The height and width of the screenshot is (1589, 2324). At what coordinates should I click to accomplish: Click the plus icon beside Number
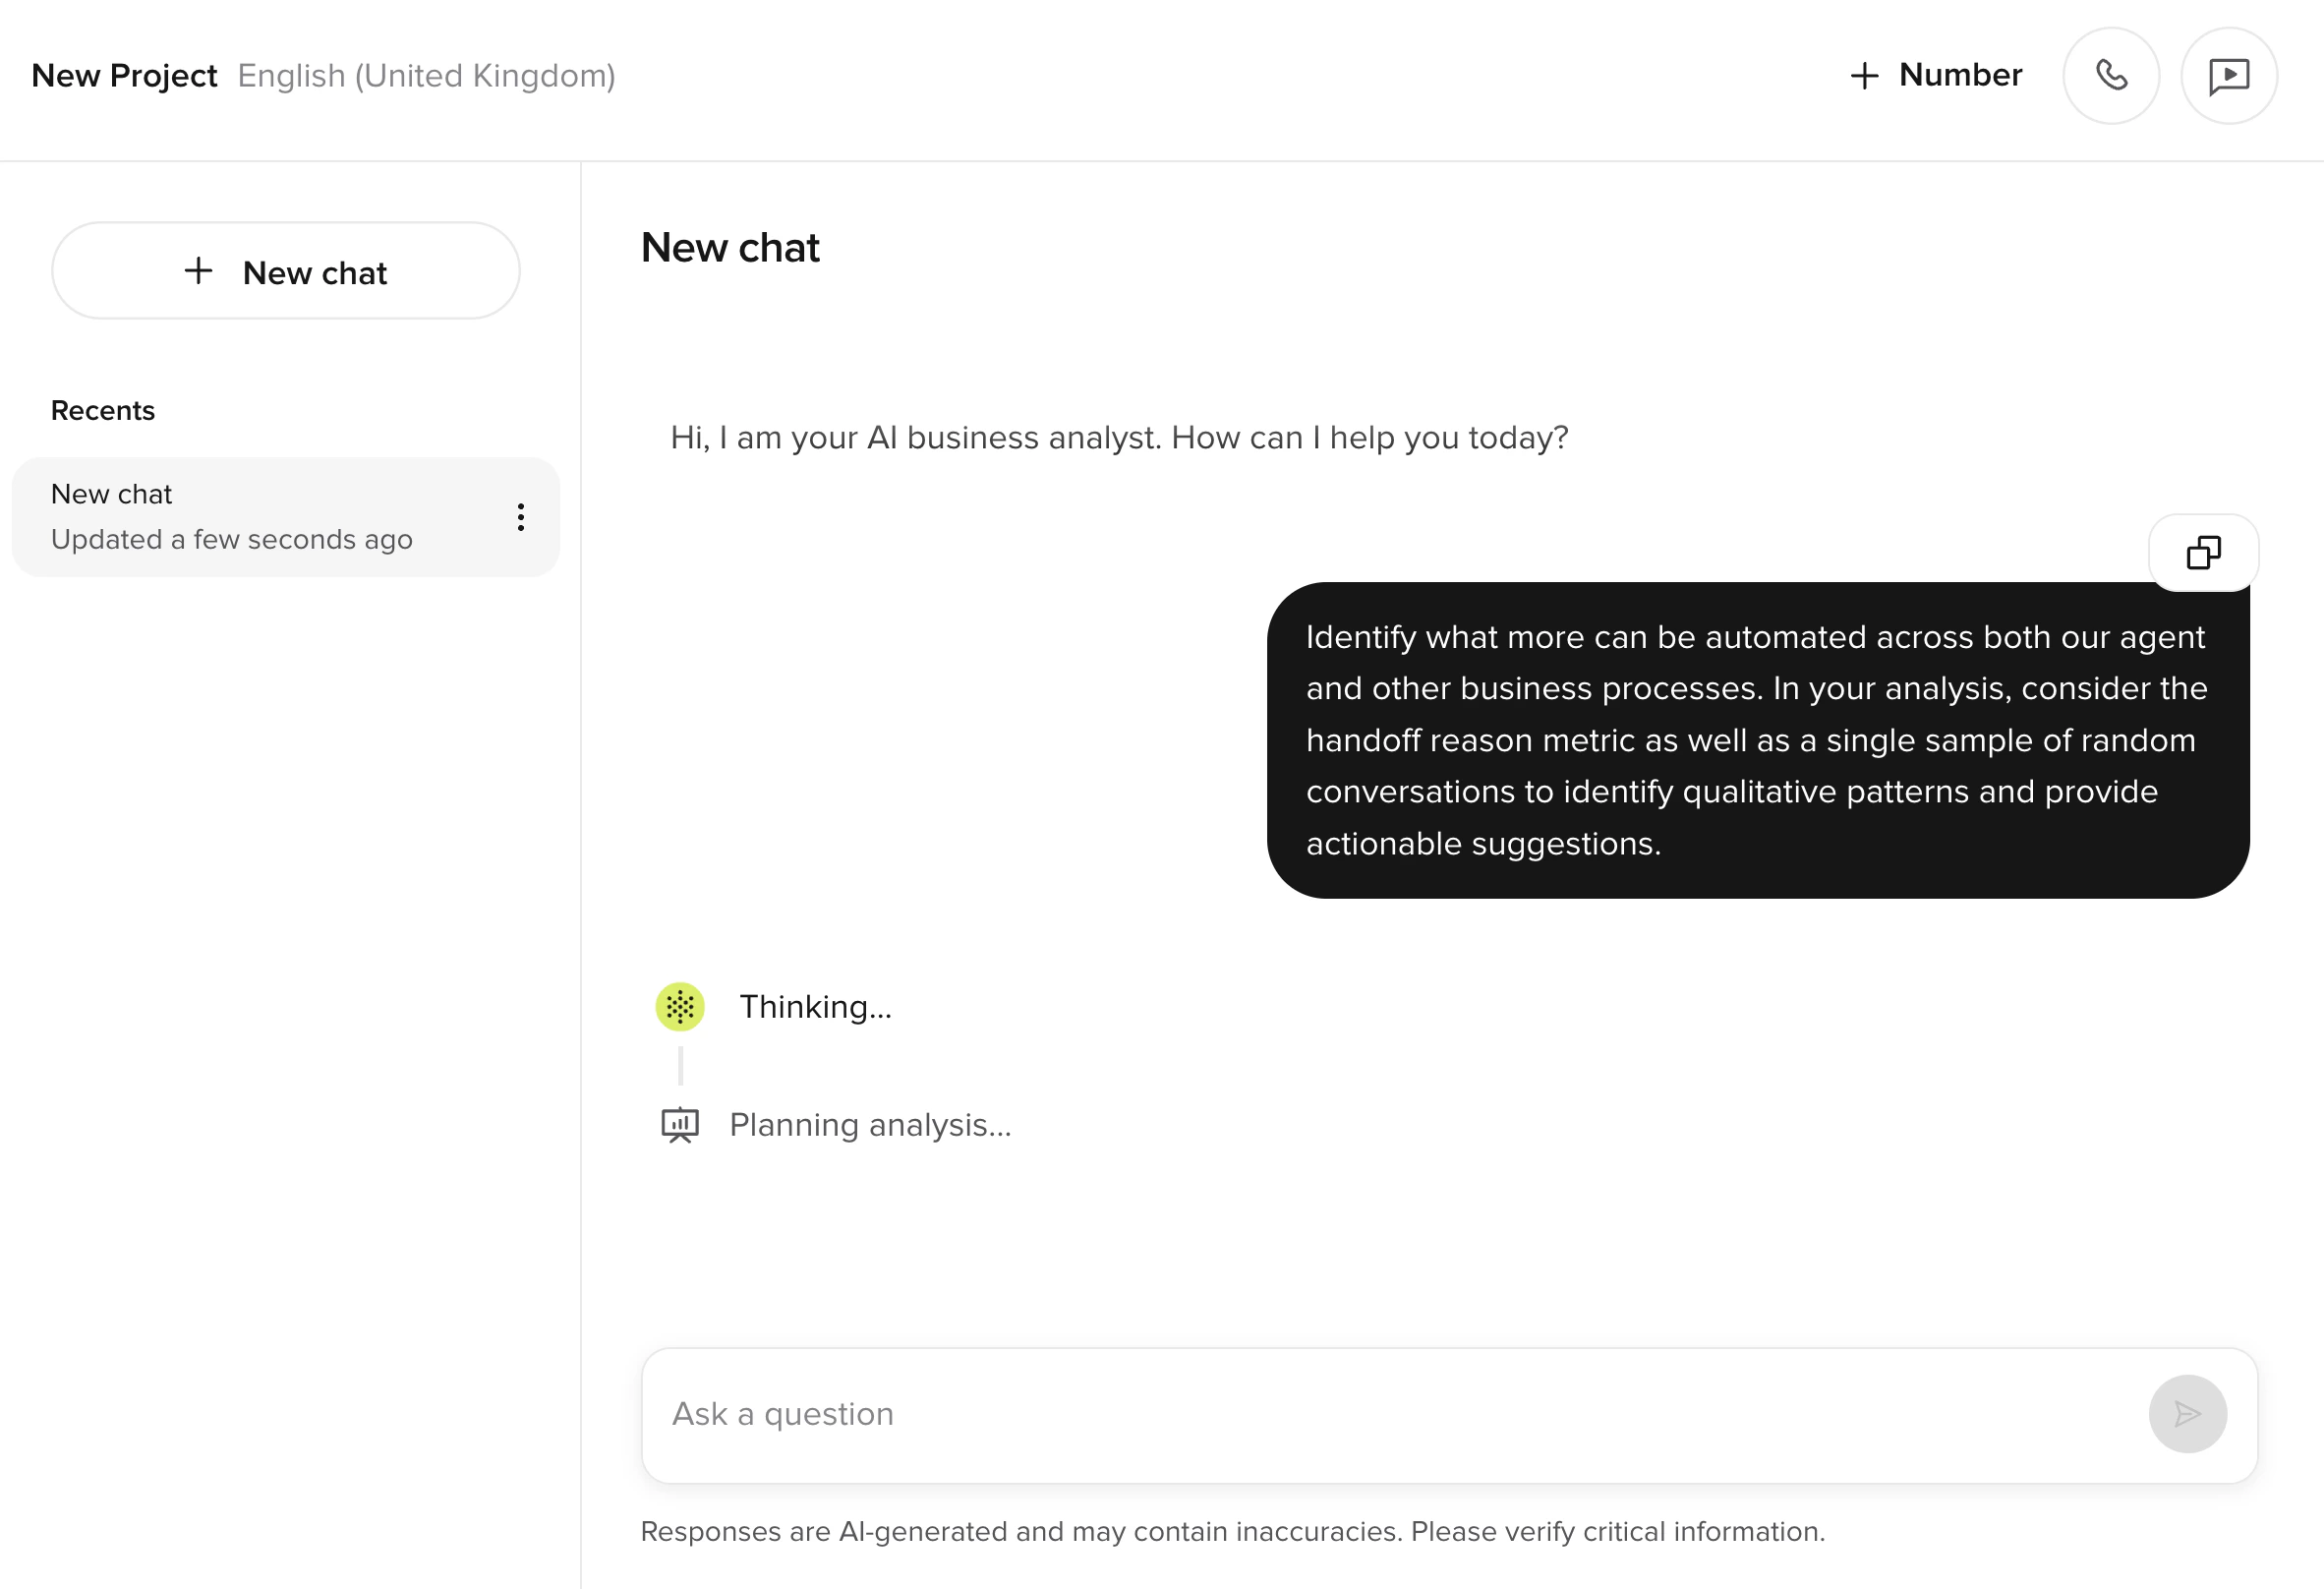click(1864, 76)
